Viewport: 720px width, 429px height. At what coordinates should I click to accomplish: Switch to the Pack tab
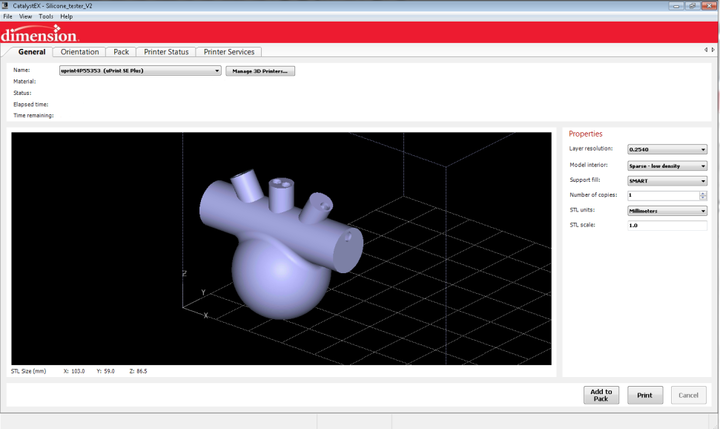point(121,52)
